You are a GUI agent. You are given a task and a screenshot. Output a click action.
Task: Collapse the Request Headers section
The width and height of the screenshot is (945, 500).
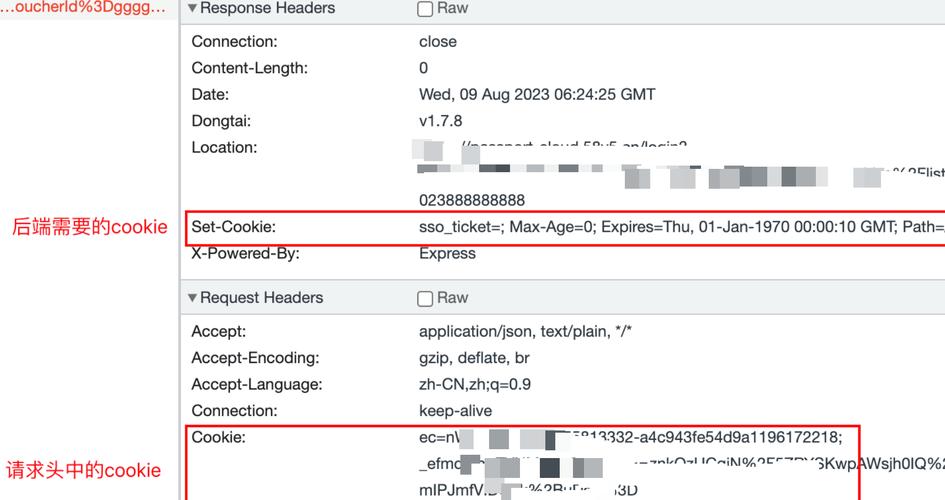[193, 298]
